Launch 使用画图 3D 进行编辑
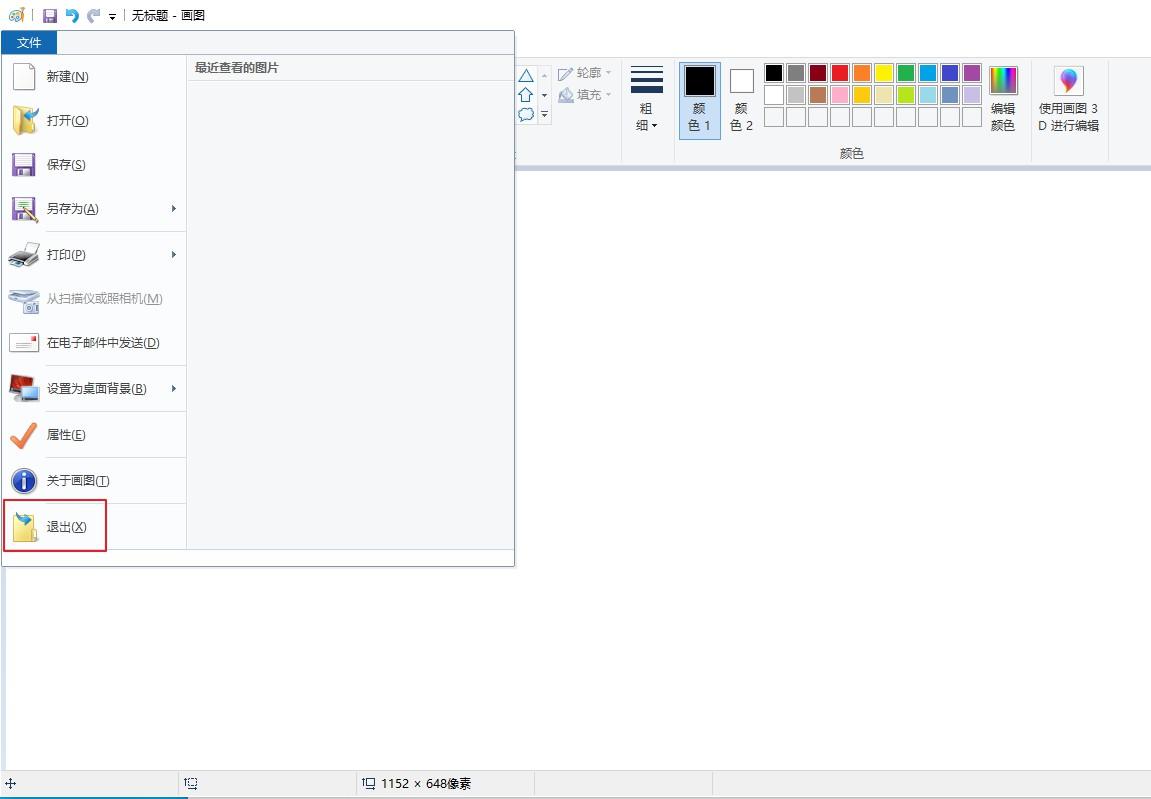The width and height of the screenshot is (1151, 799). point(1068,98)
